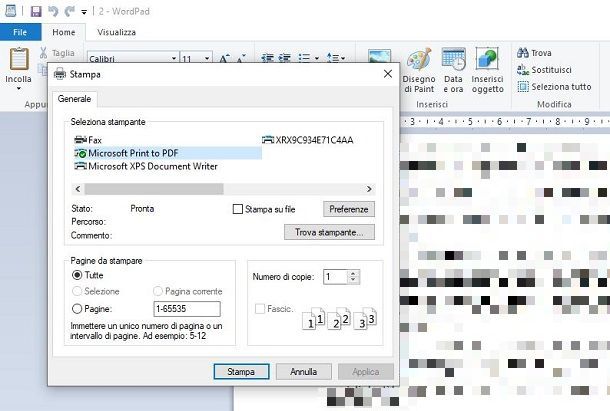
Task: Click the Stampa button to print
Action: point(241,372)
